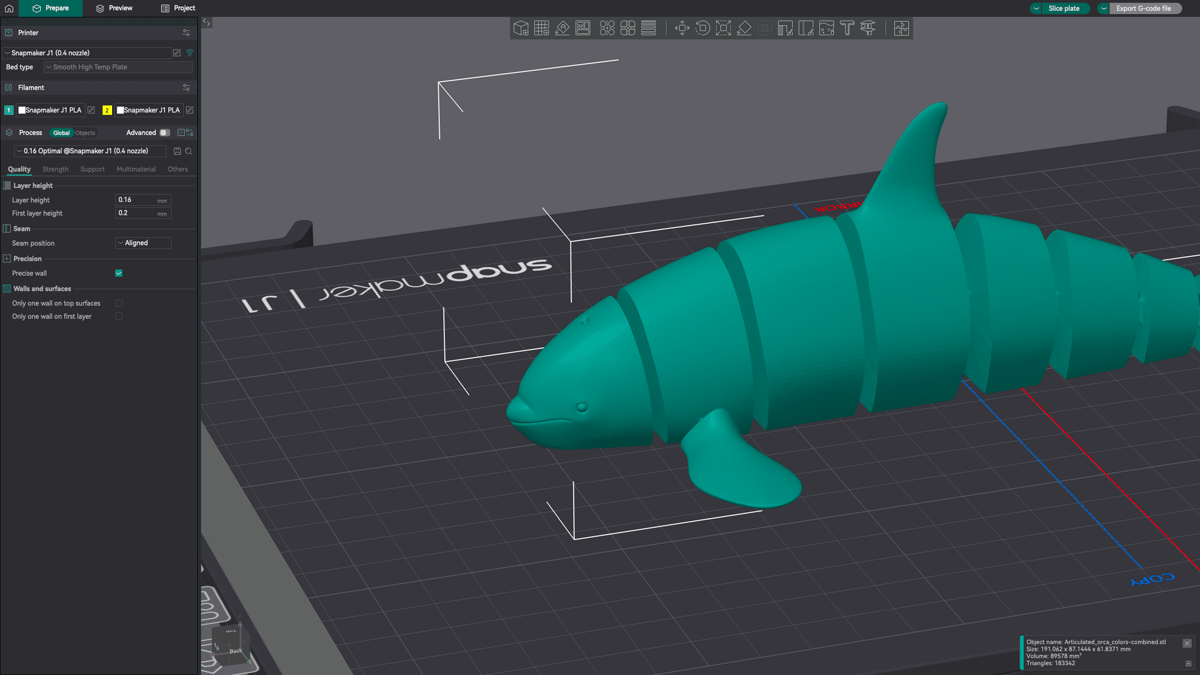Open the Assembly view puzzle icon
Screen dimensions: 1200x675
[902, 28]
